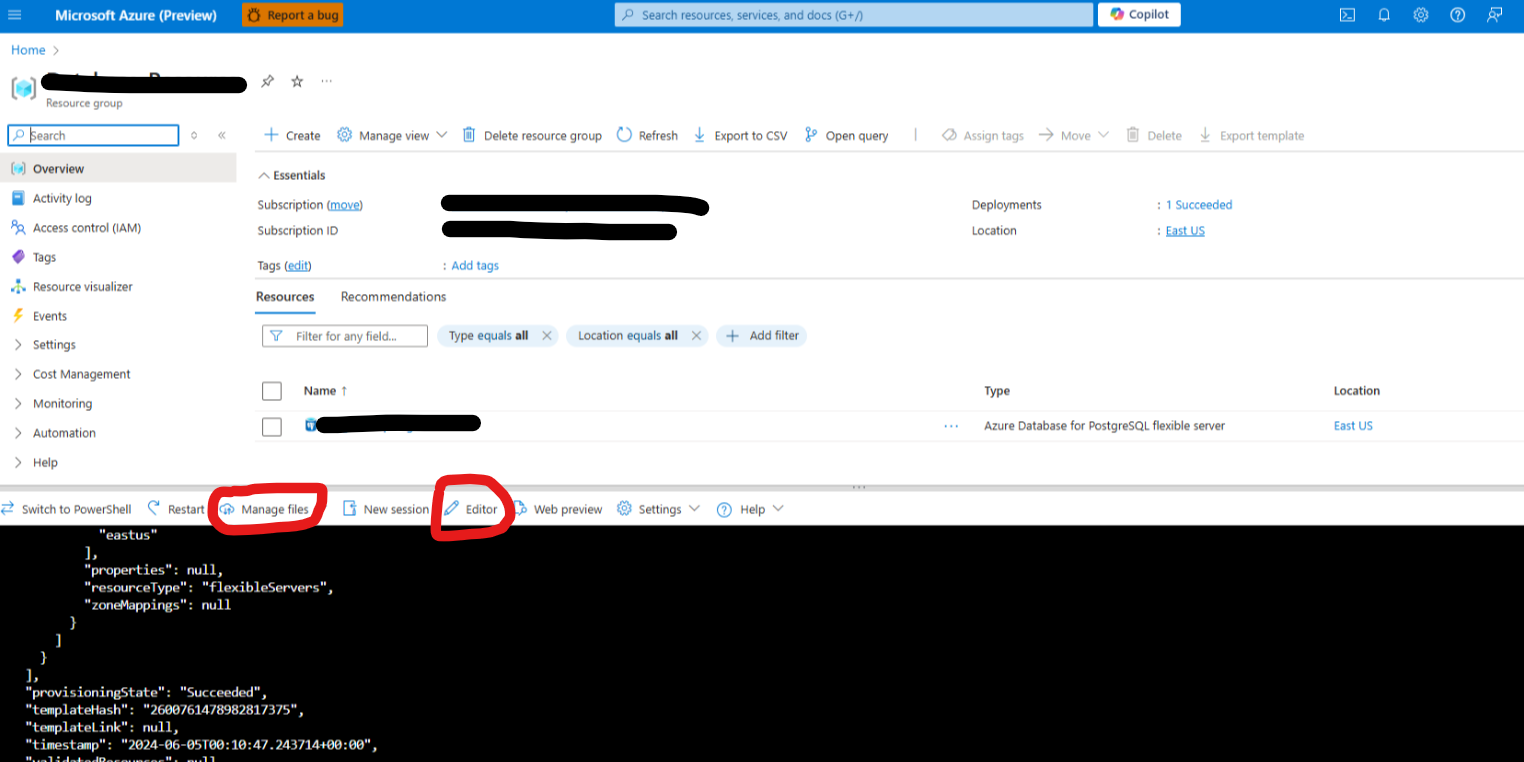Image resolution: width=1524 pixels, height=762 pixels.
Task: Open feedback icon in top bar
Action: [x=1494, y=15]
